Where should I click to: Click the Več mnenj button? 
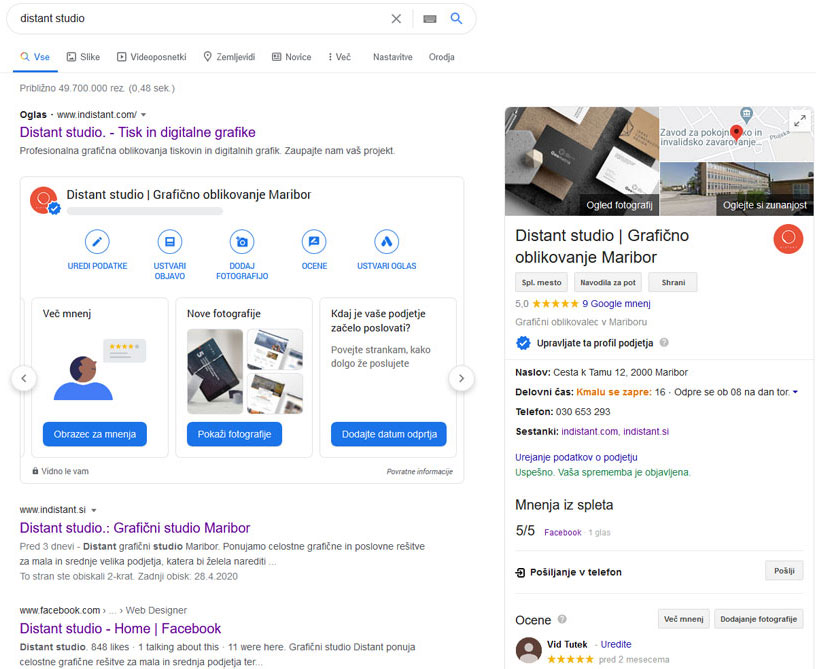coord(683,619)
